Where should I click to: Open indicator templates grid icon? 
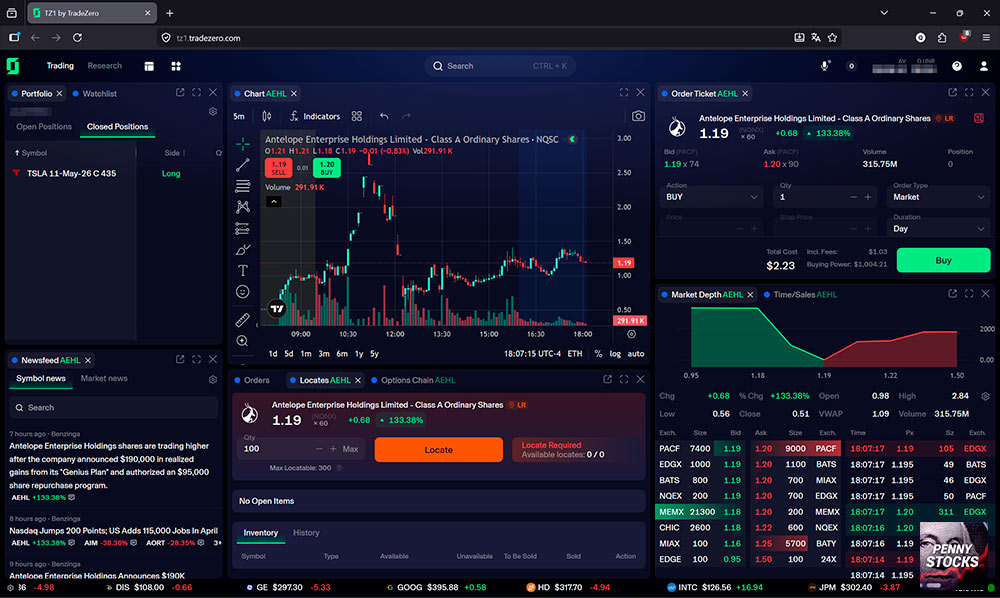357,116
